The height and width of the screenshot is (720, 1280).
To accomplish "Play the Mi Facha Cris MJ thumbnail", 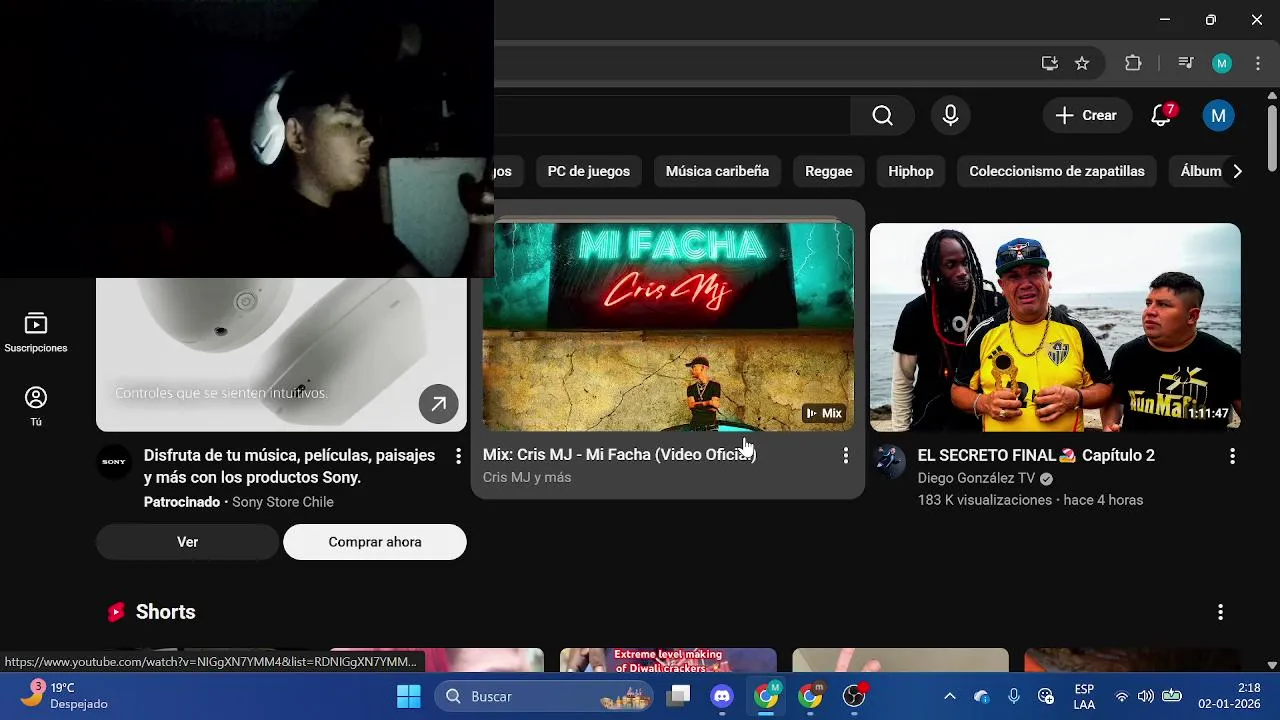I will coord(668,327).
